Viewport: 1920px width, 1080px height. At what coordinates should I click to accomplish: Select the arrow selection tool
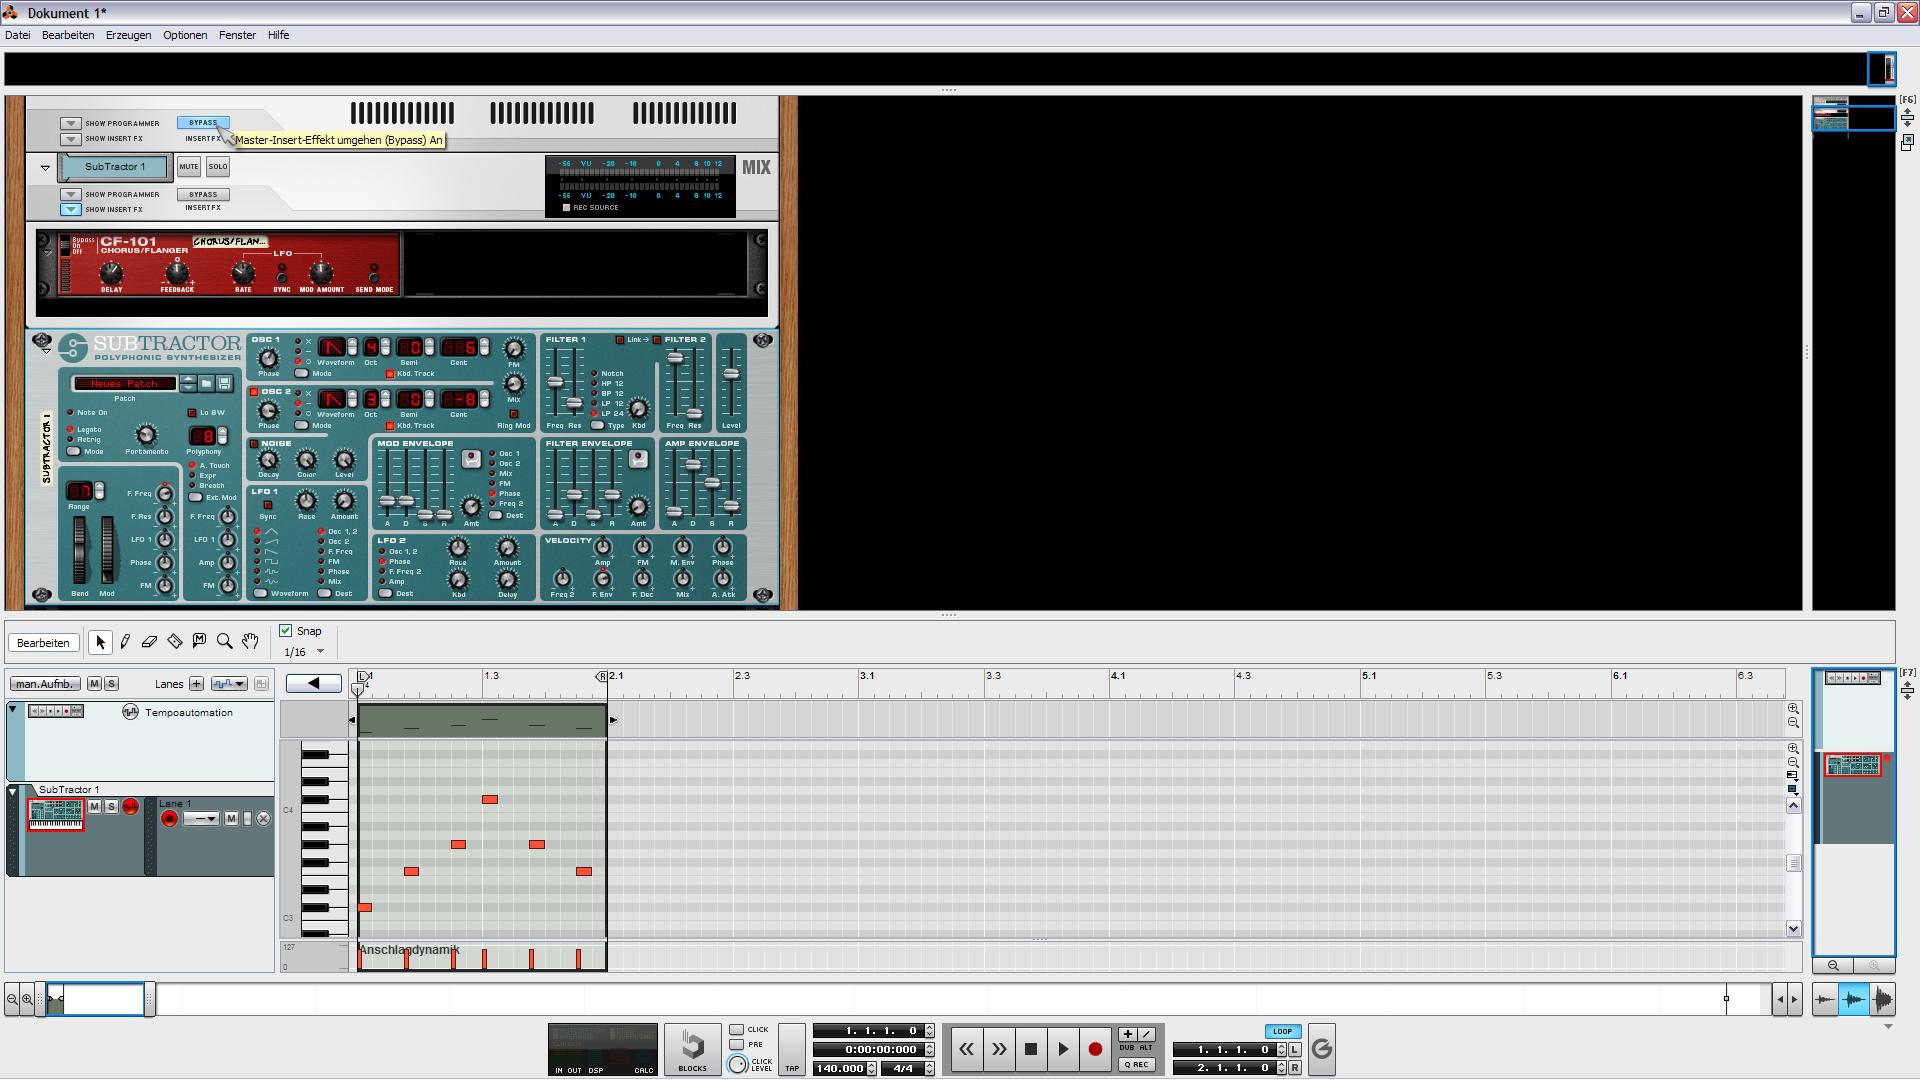99,642
